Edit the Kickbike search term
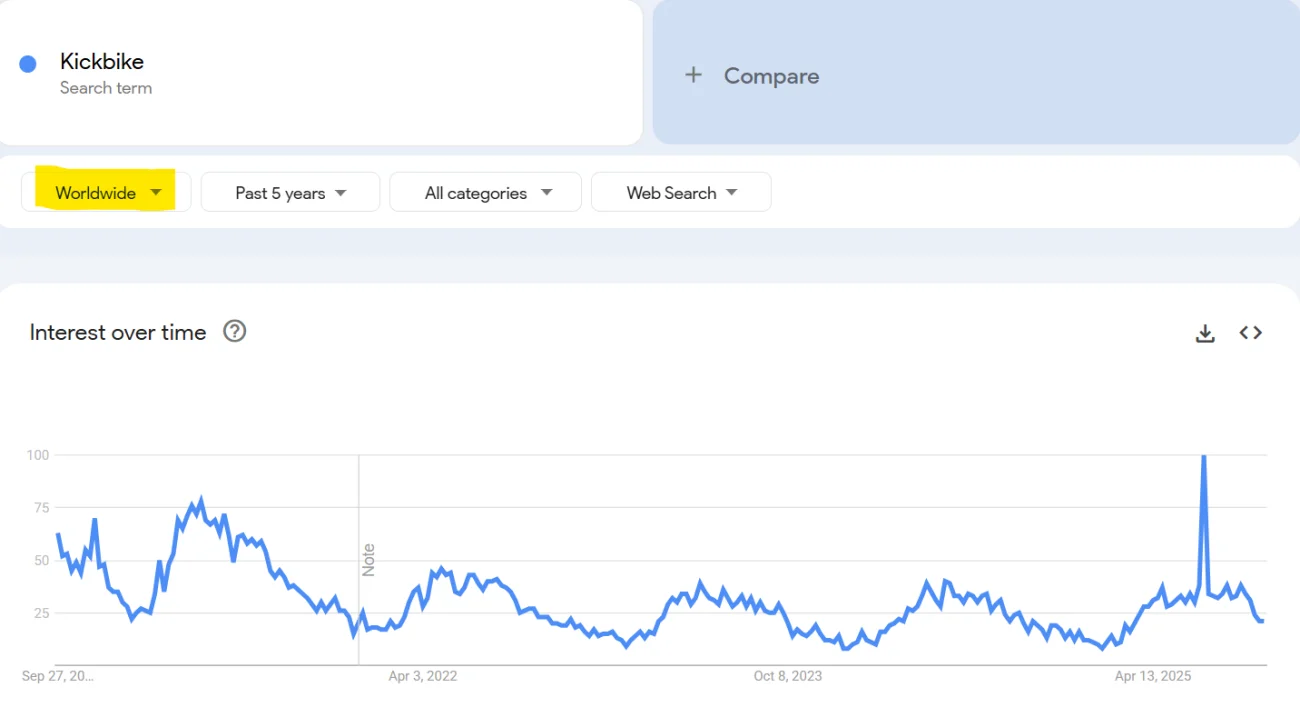The height and width of the screenshot is (707, 1300). point(102,61)
